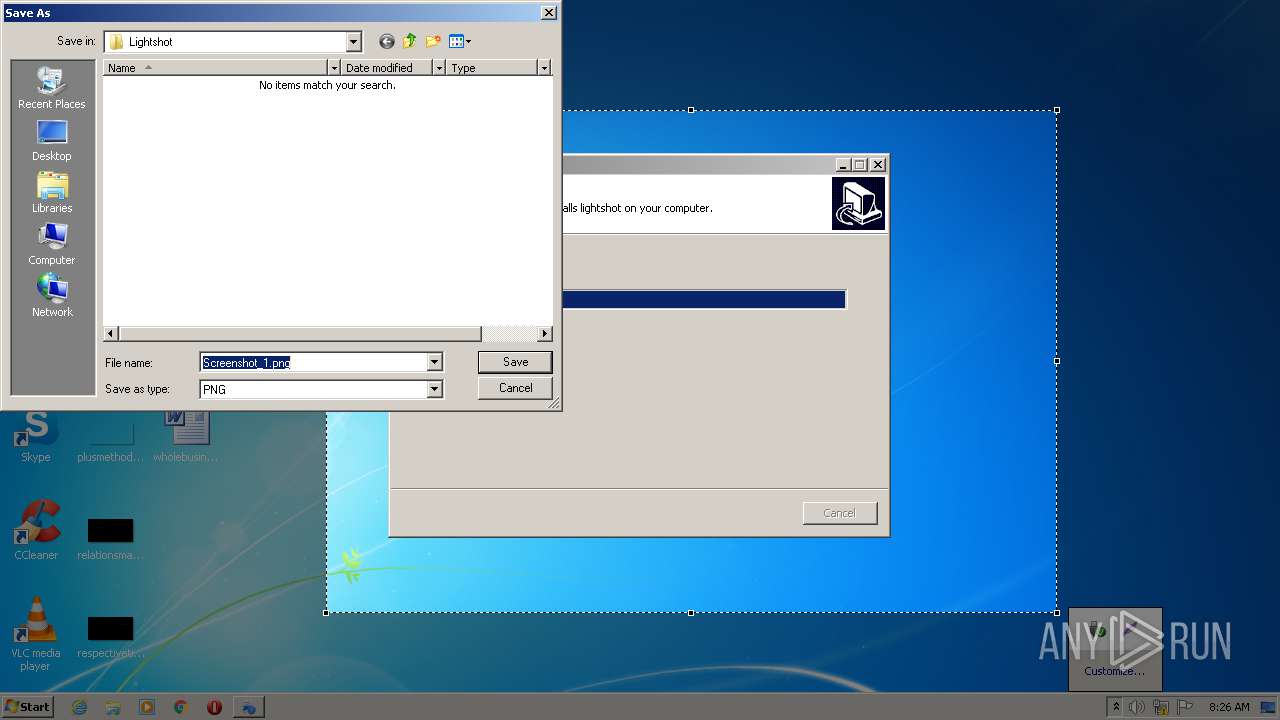The image size is (1280, 720).
Task: Click the horizontal scrollbar thumb
Action: [299, 334]
